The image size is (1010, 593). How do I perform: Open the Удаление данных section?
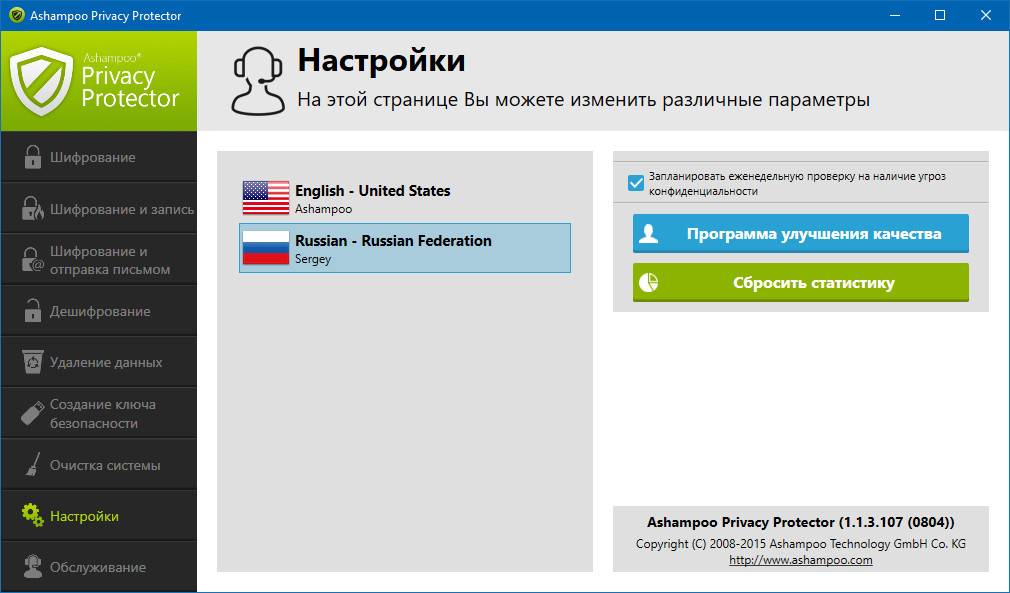click(99, 362)
